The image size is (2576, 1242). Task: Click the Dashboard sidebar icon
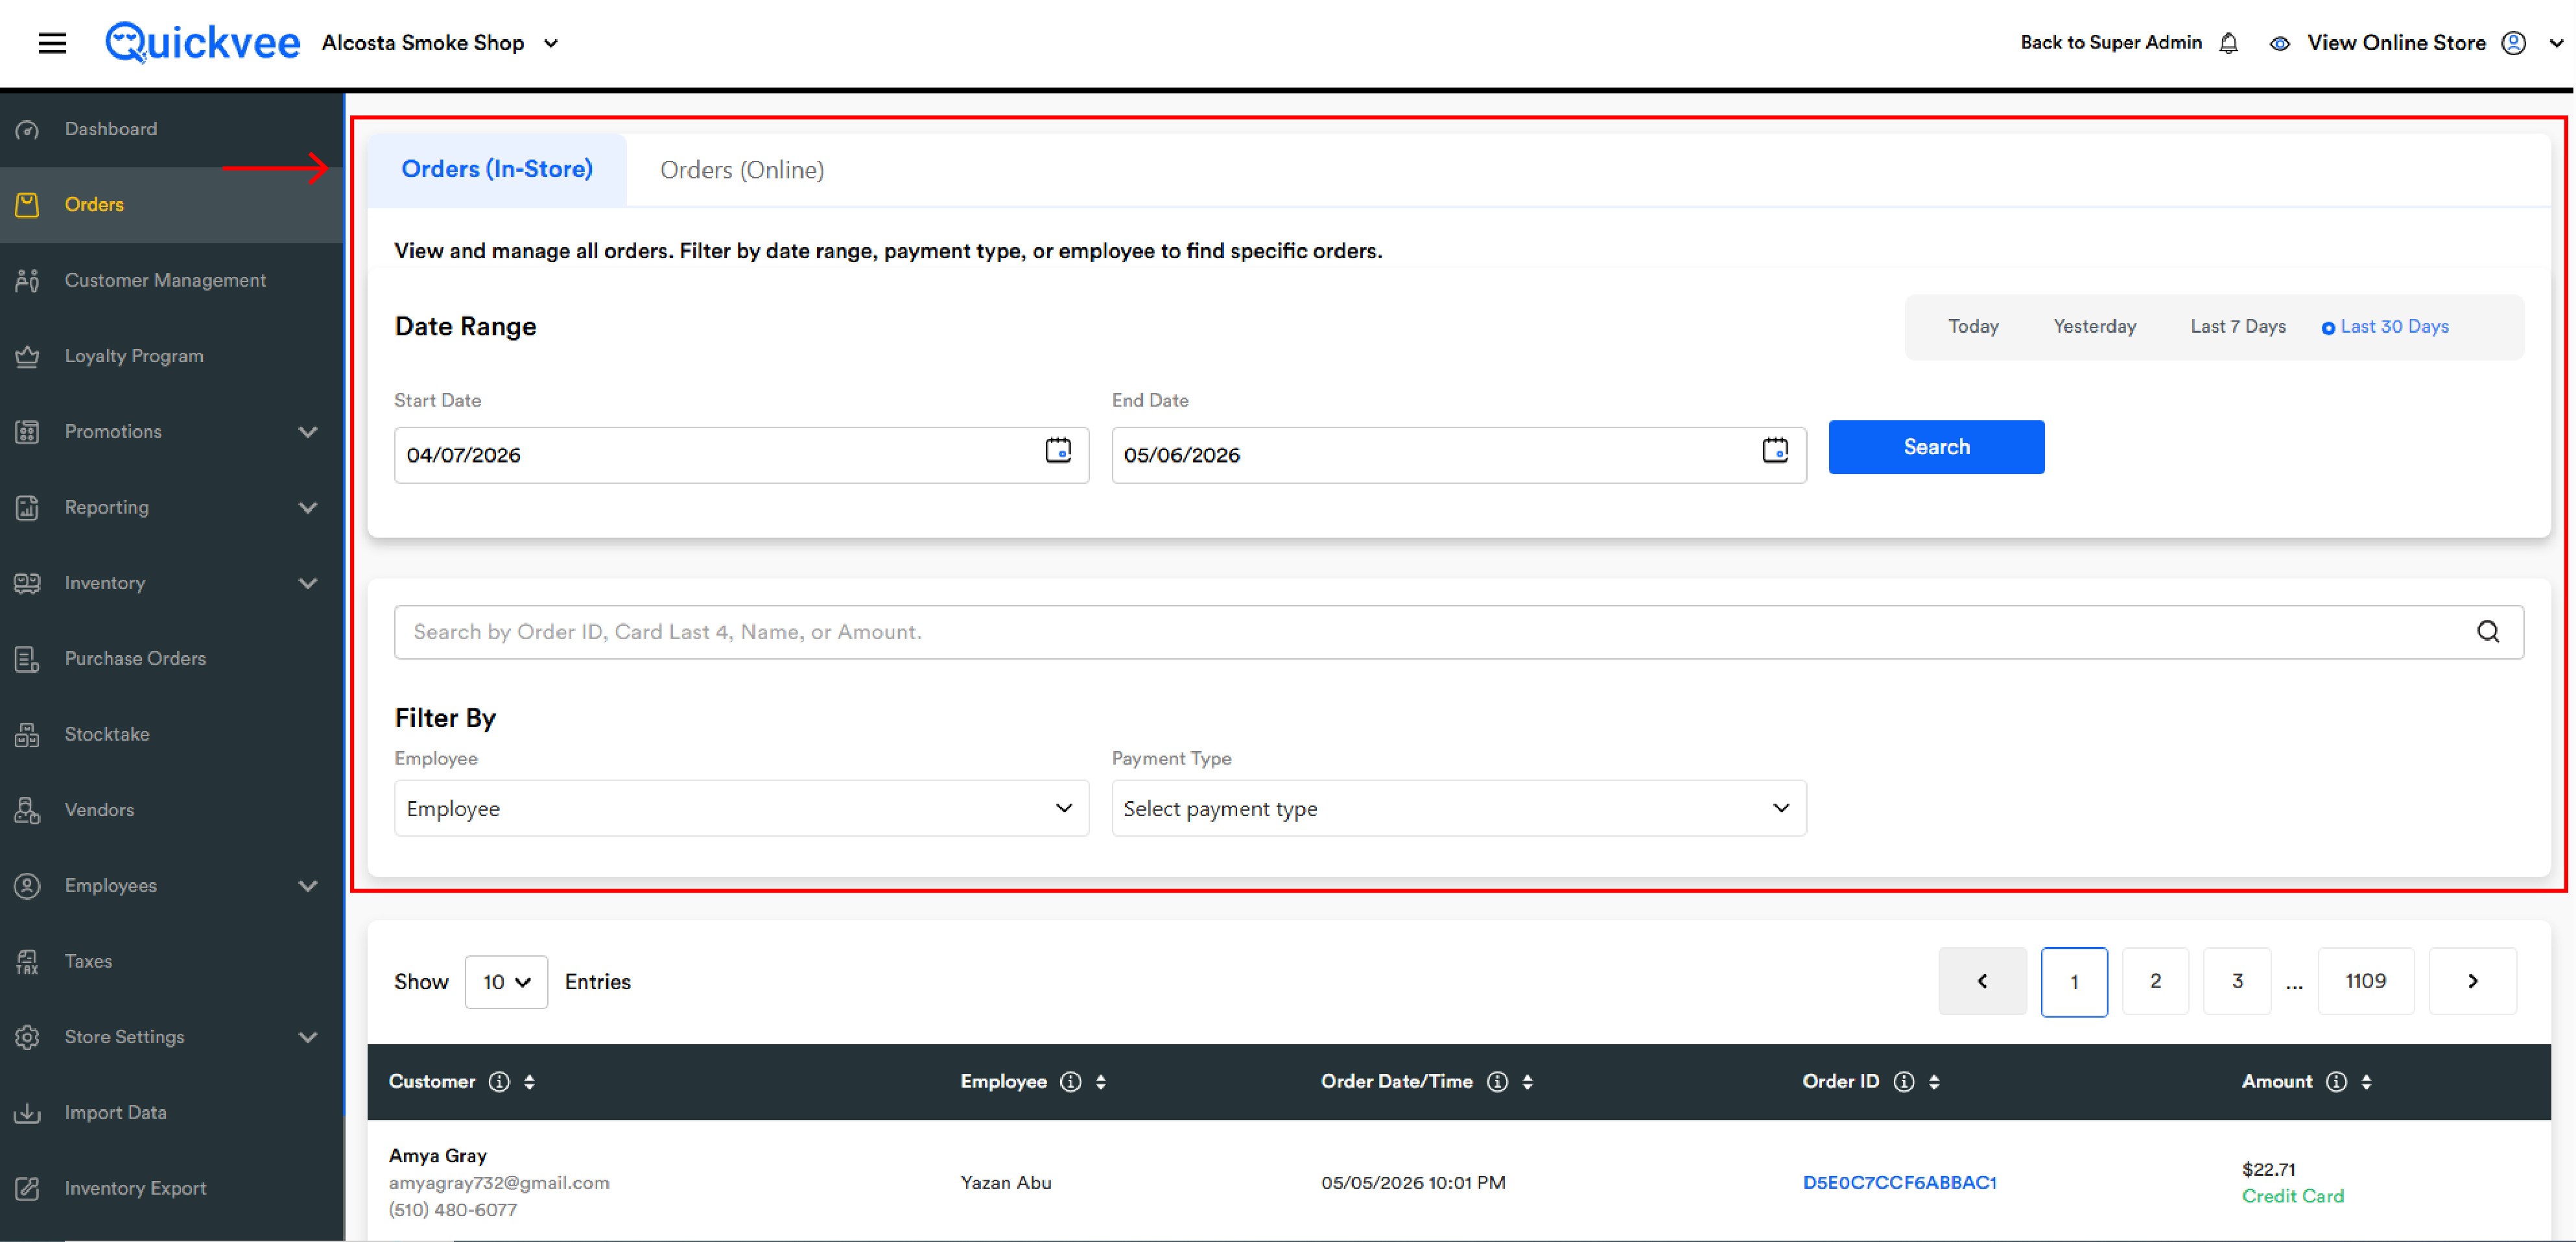[x=27, y=129]
